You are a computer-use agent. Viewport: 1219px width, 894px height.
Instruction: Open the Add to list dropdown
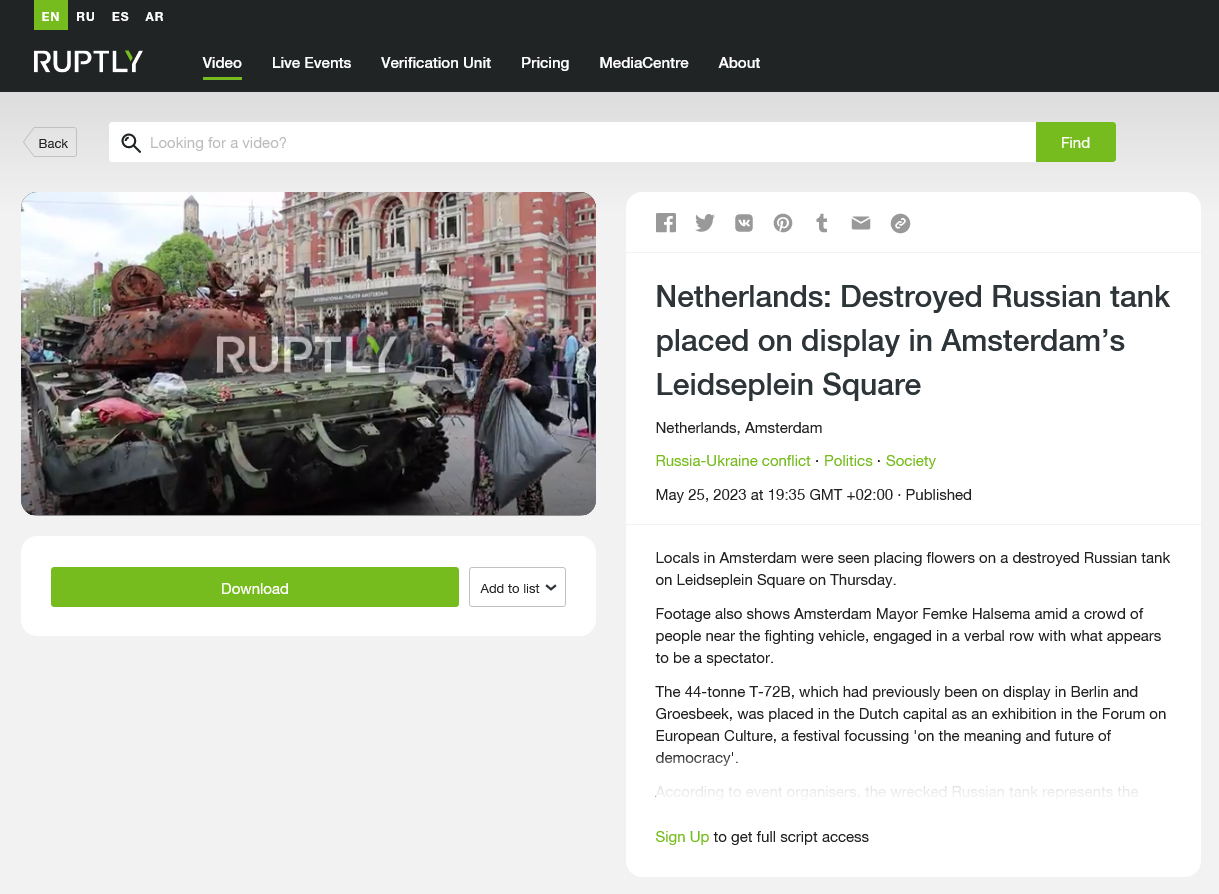[x=517, y=588]
